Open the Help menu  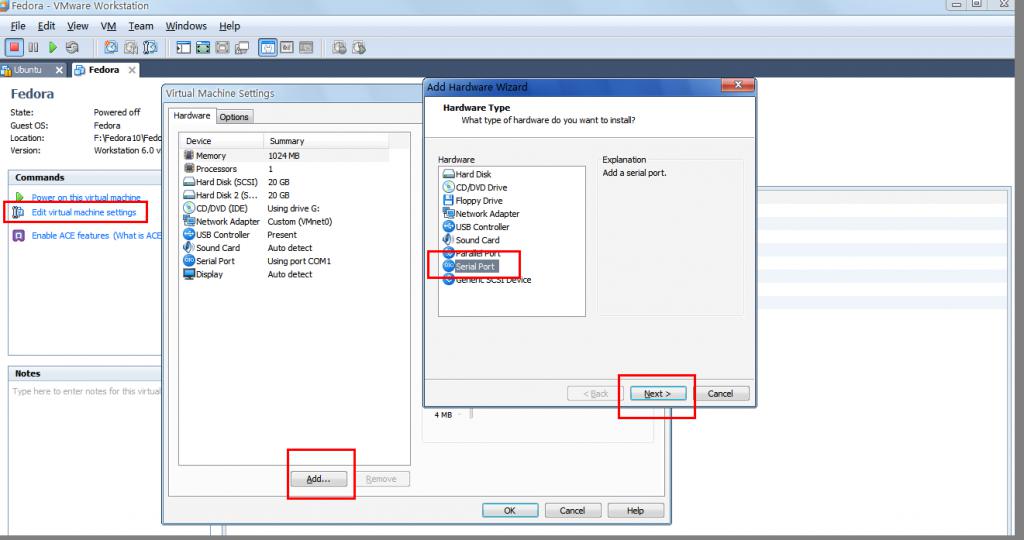(229, 26)
